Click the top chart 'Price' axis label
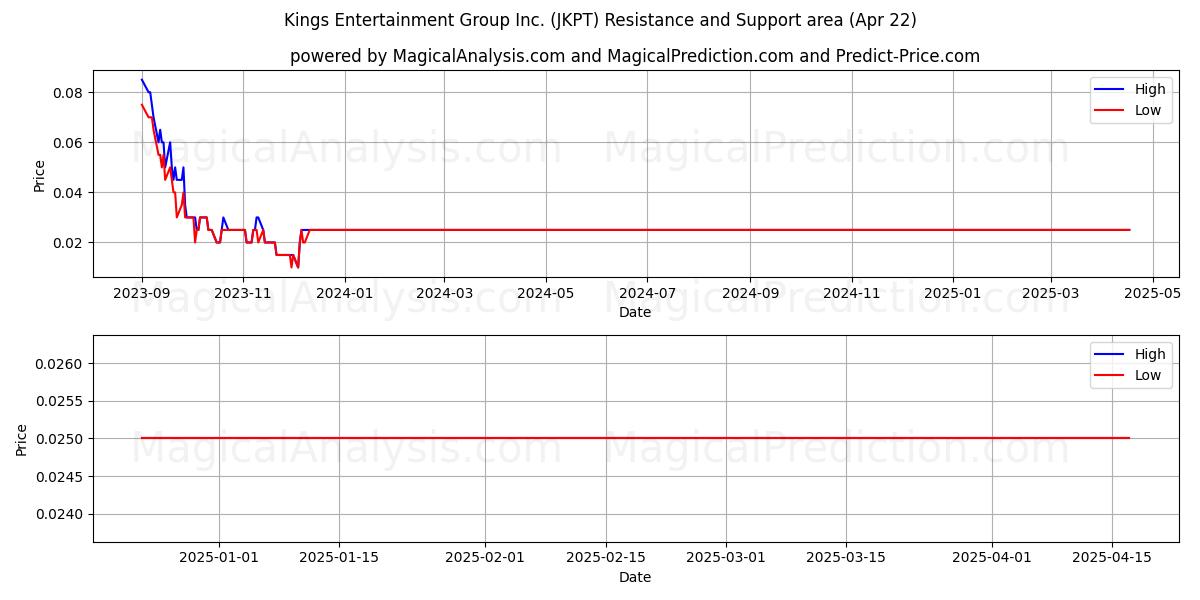Image resolution: width=1200 pixels, height=600 pixels. pyautogui.click(x=40, y=175)
